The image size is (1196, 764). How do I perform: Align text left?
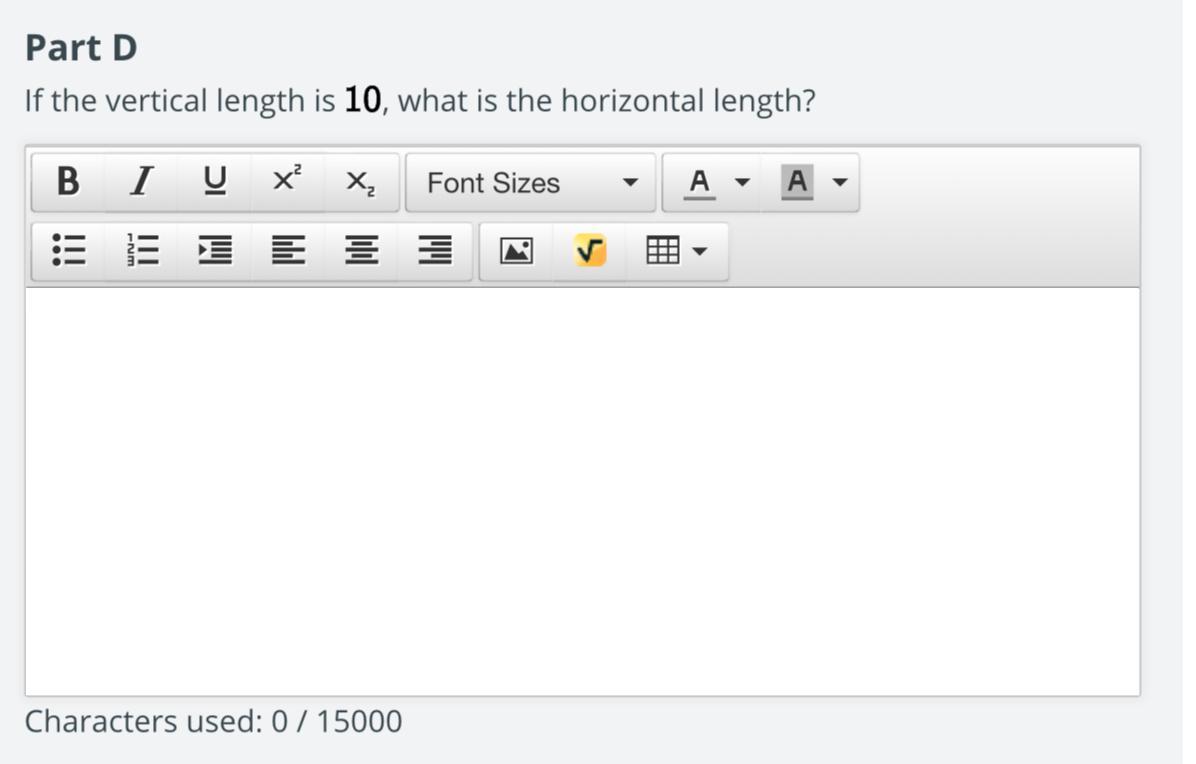[x=288, y=251]
